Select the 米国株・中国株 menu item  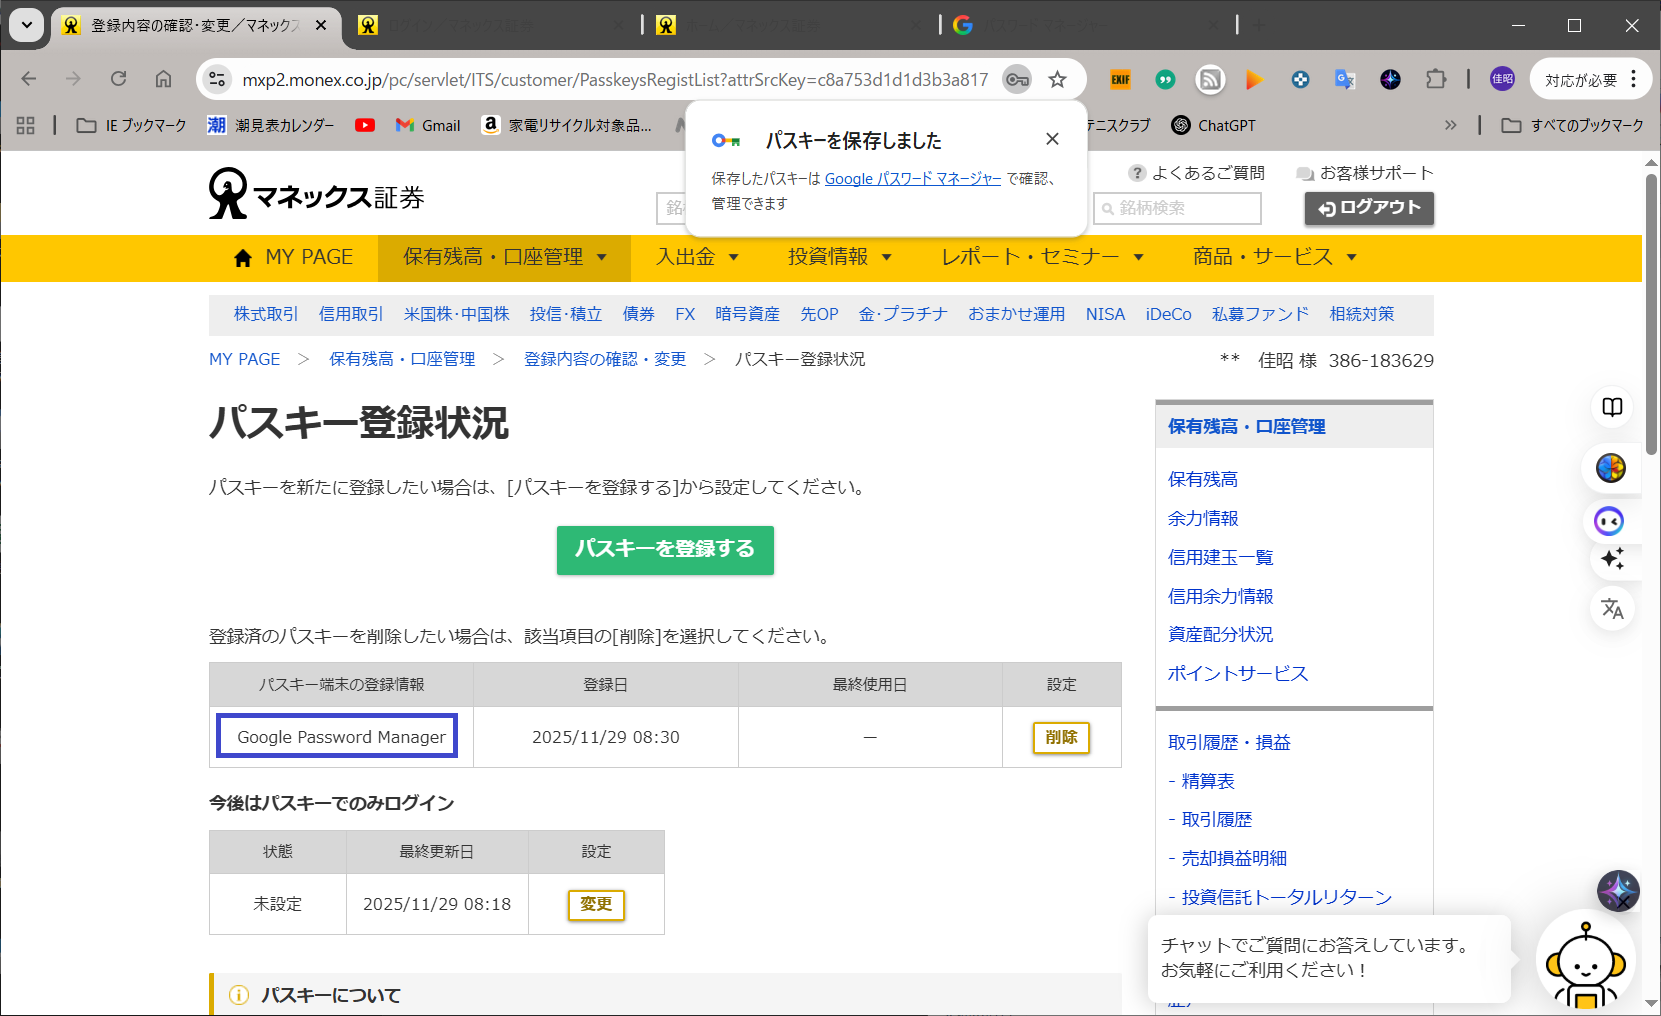456,314
